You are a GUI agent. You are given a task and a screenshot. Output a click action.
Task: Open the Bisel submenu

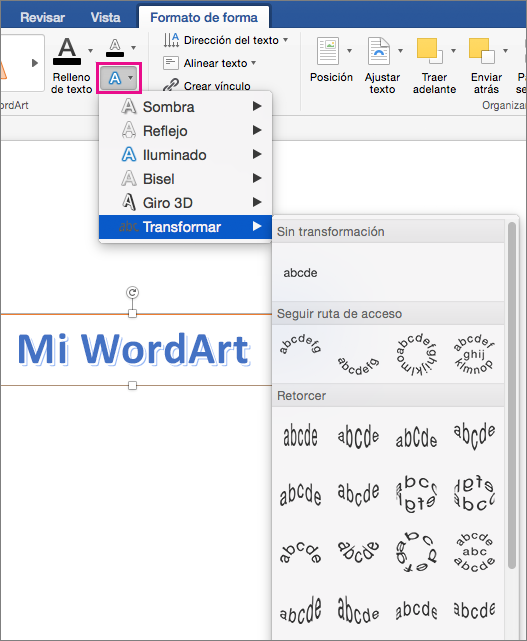pyautogui.click(x=185, y=179)
